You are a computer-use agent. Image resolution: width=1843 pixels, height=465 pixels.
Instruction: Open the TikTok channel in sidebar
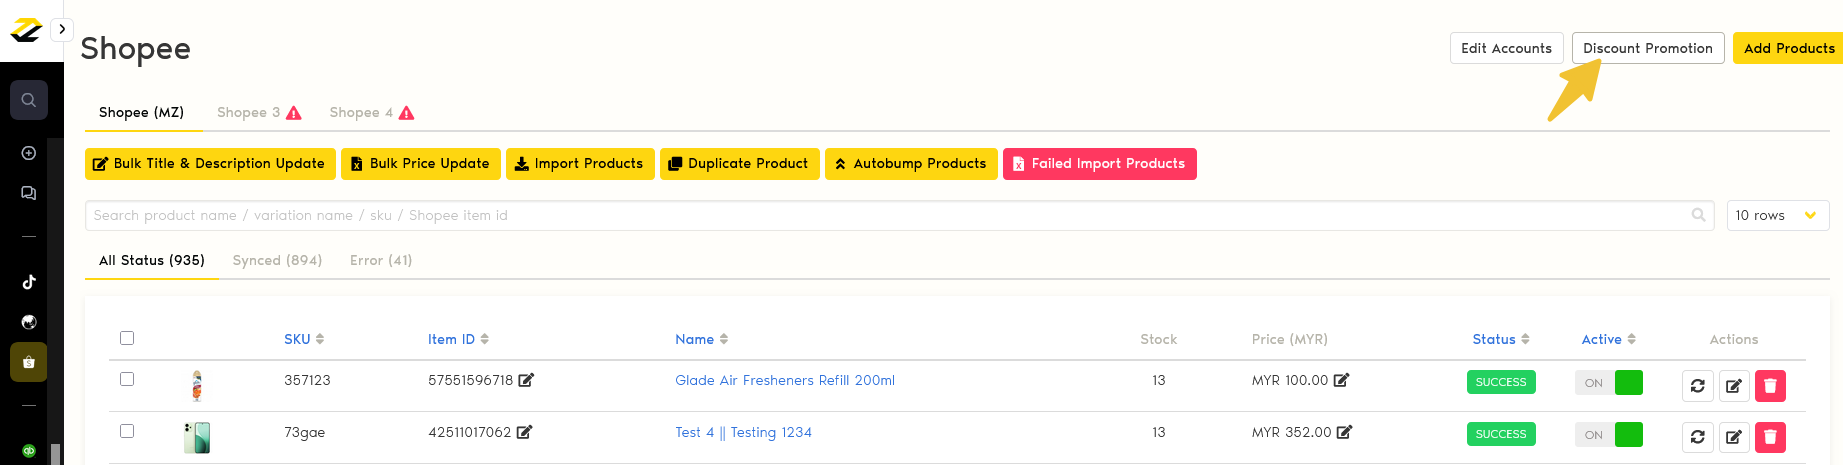29,282
